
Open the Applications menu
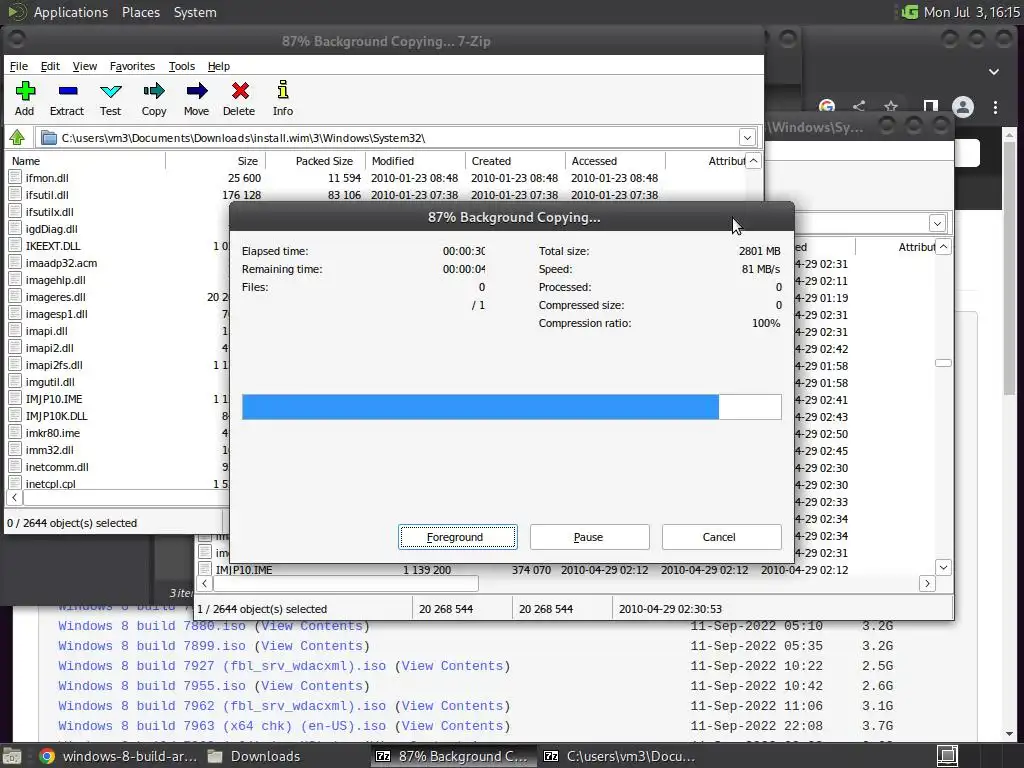pos(71,12)
